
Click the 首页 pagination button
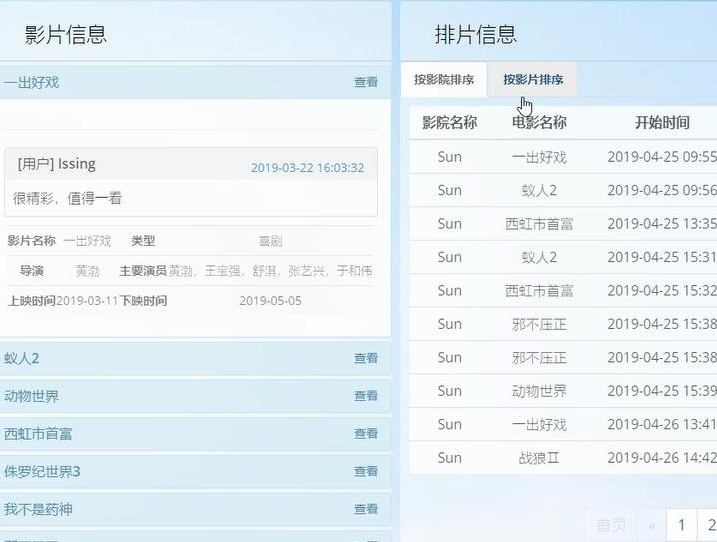coord(611,525)
